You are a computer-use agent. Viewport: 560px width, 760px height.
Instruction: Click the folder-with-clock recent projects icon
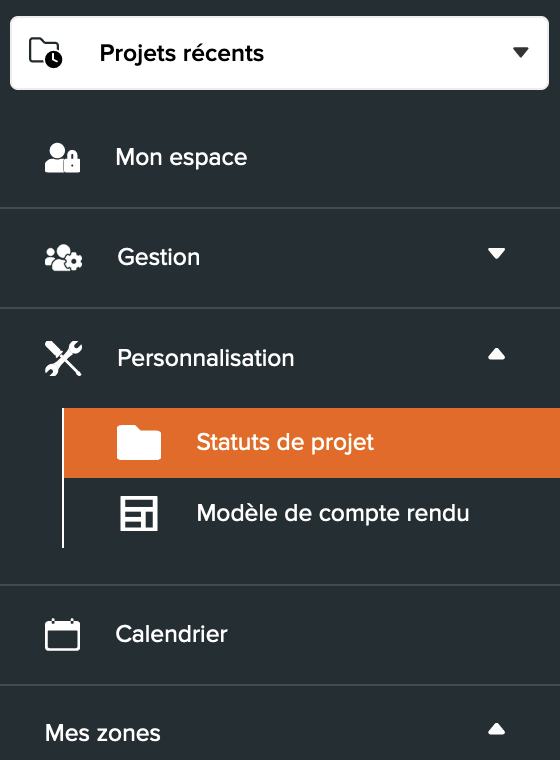46,52
